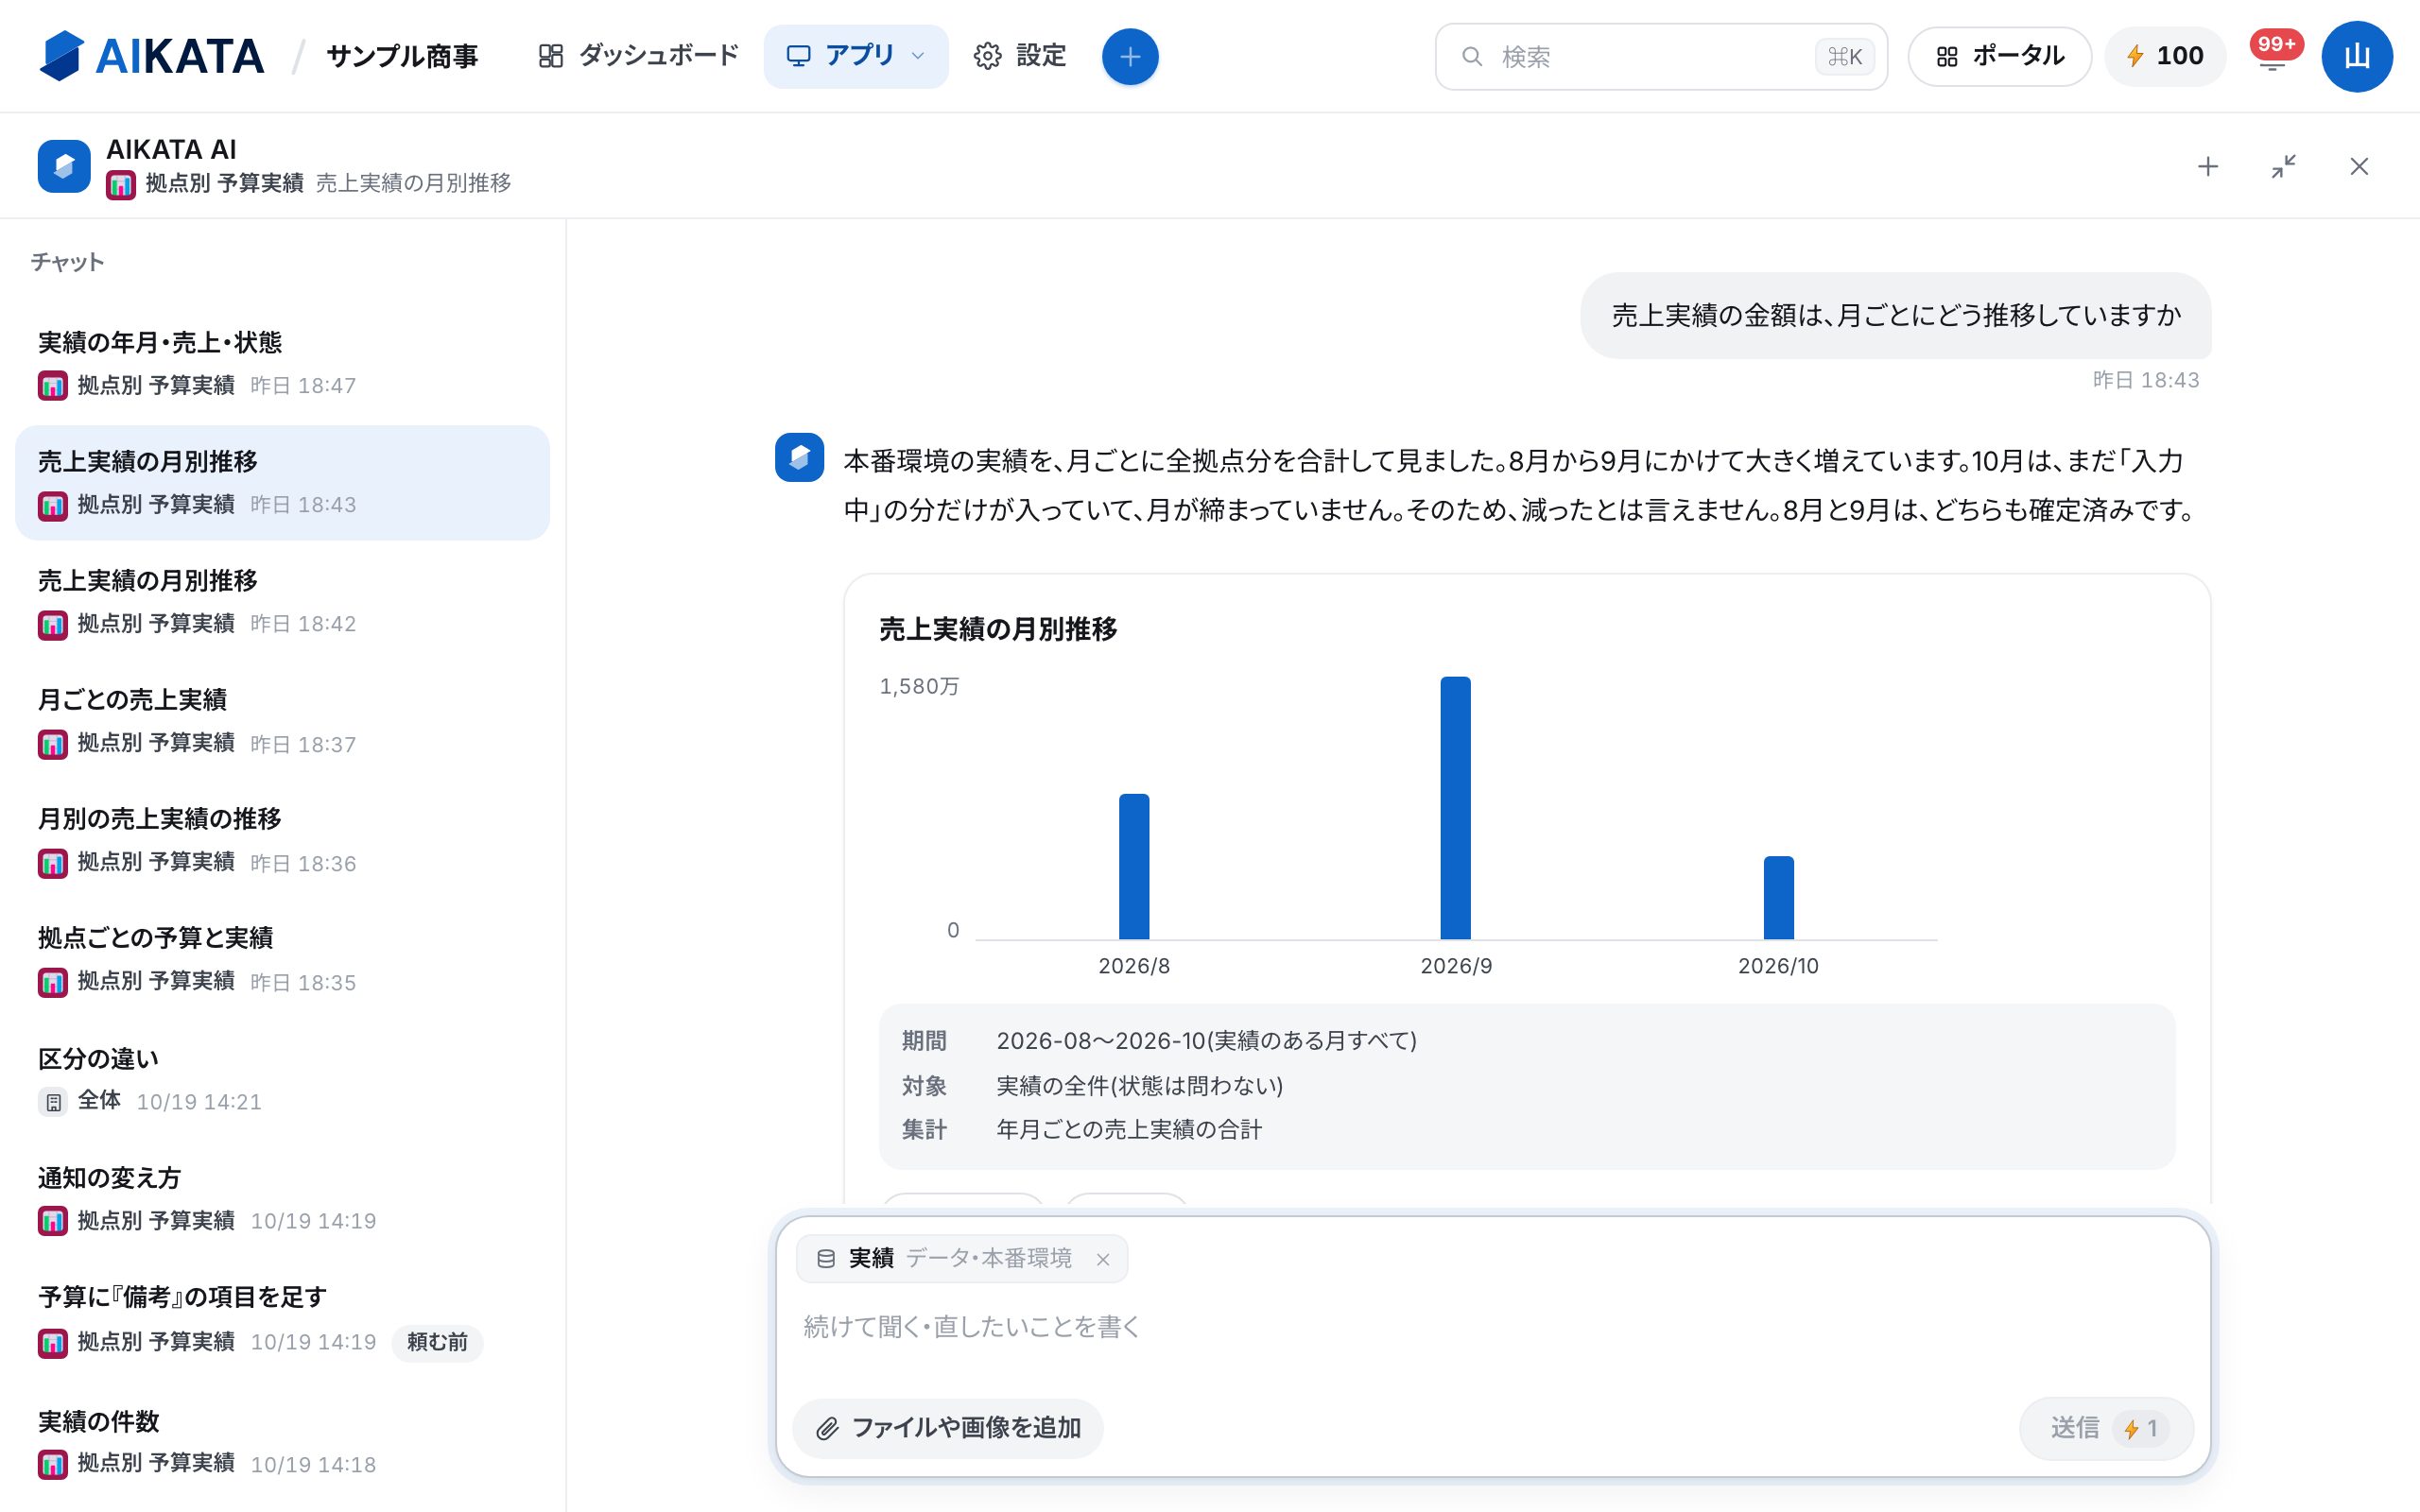Screen dimensions: 2420x1512
Task: Open chat 予算に『備考』の項目を足す
Action: (282, 1319)
